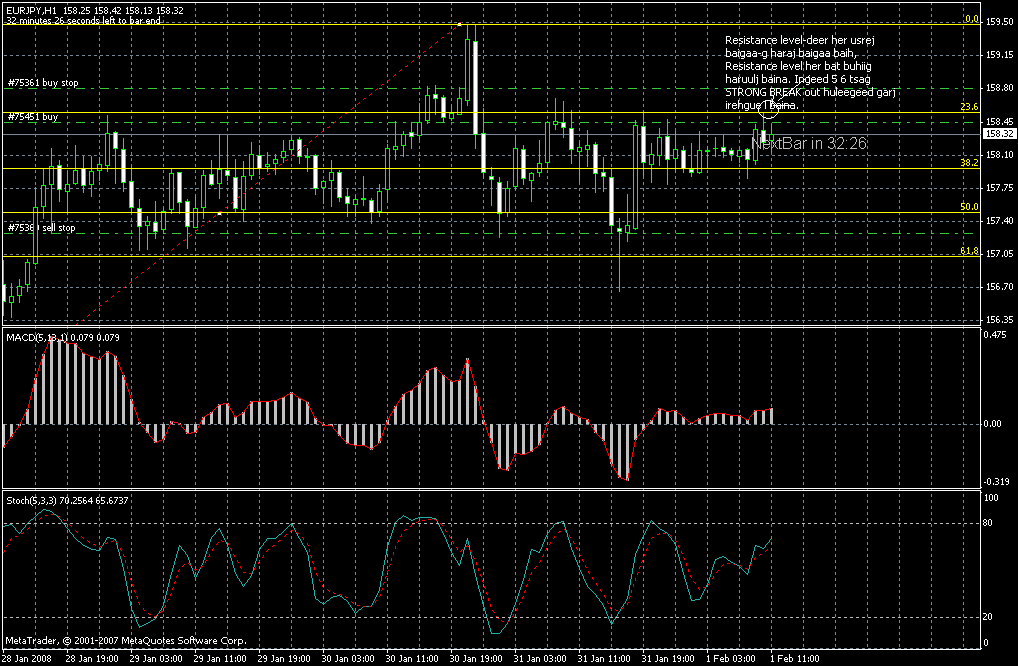Select the Fibonacci 0.0 level label
The width and height of the screenshot is (1018, 666).
click(x=970, y=19)
